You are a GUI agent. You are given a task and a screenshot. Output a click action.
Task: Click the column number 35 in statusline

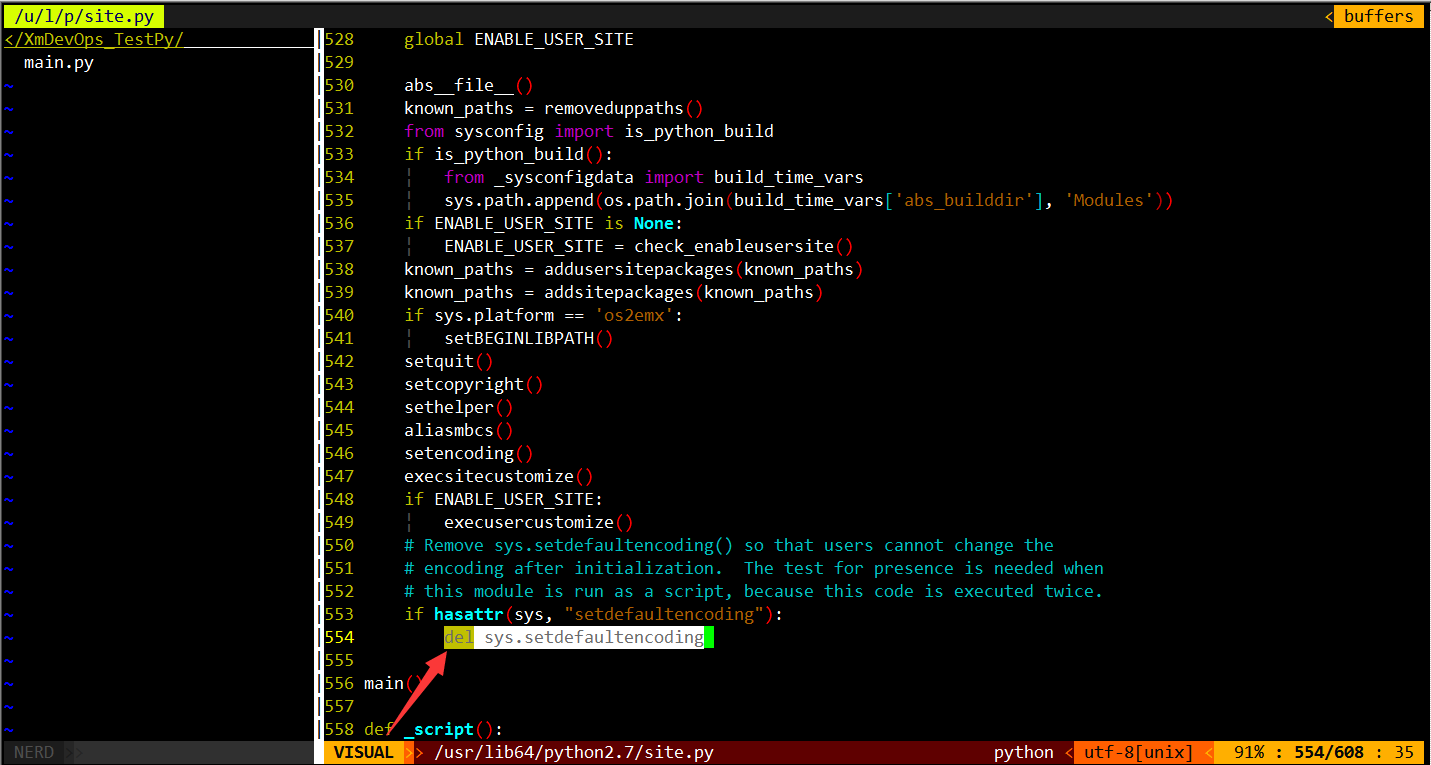[x=1404, y=752]
